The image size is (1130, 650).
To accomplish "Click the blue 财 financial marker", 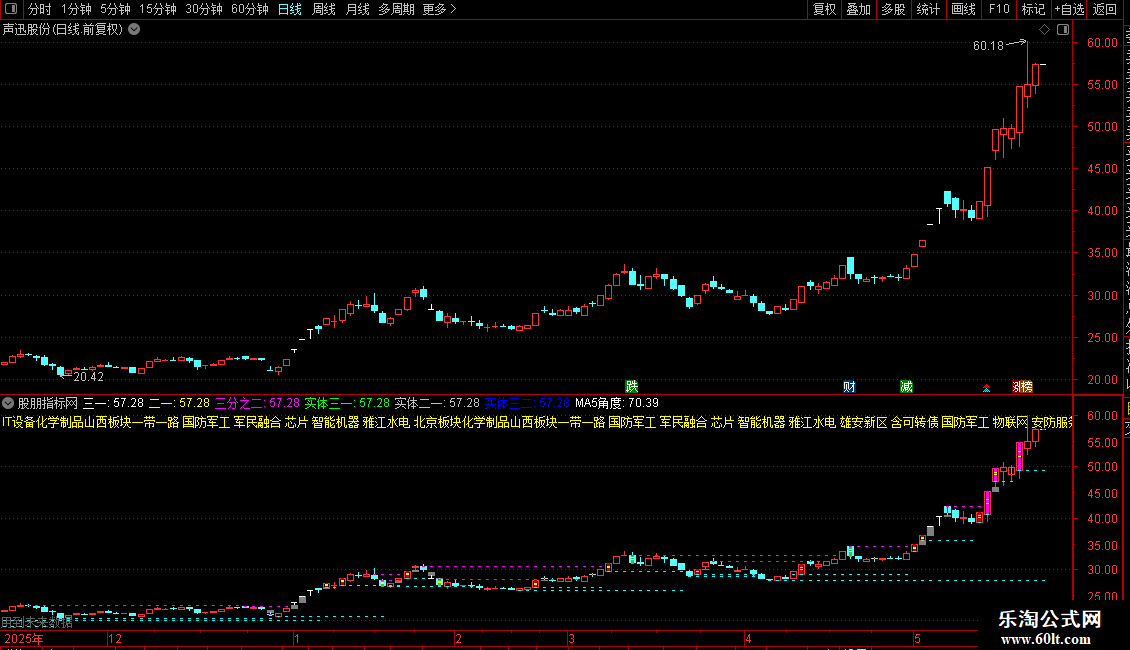I will point(849,387).
